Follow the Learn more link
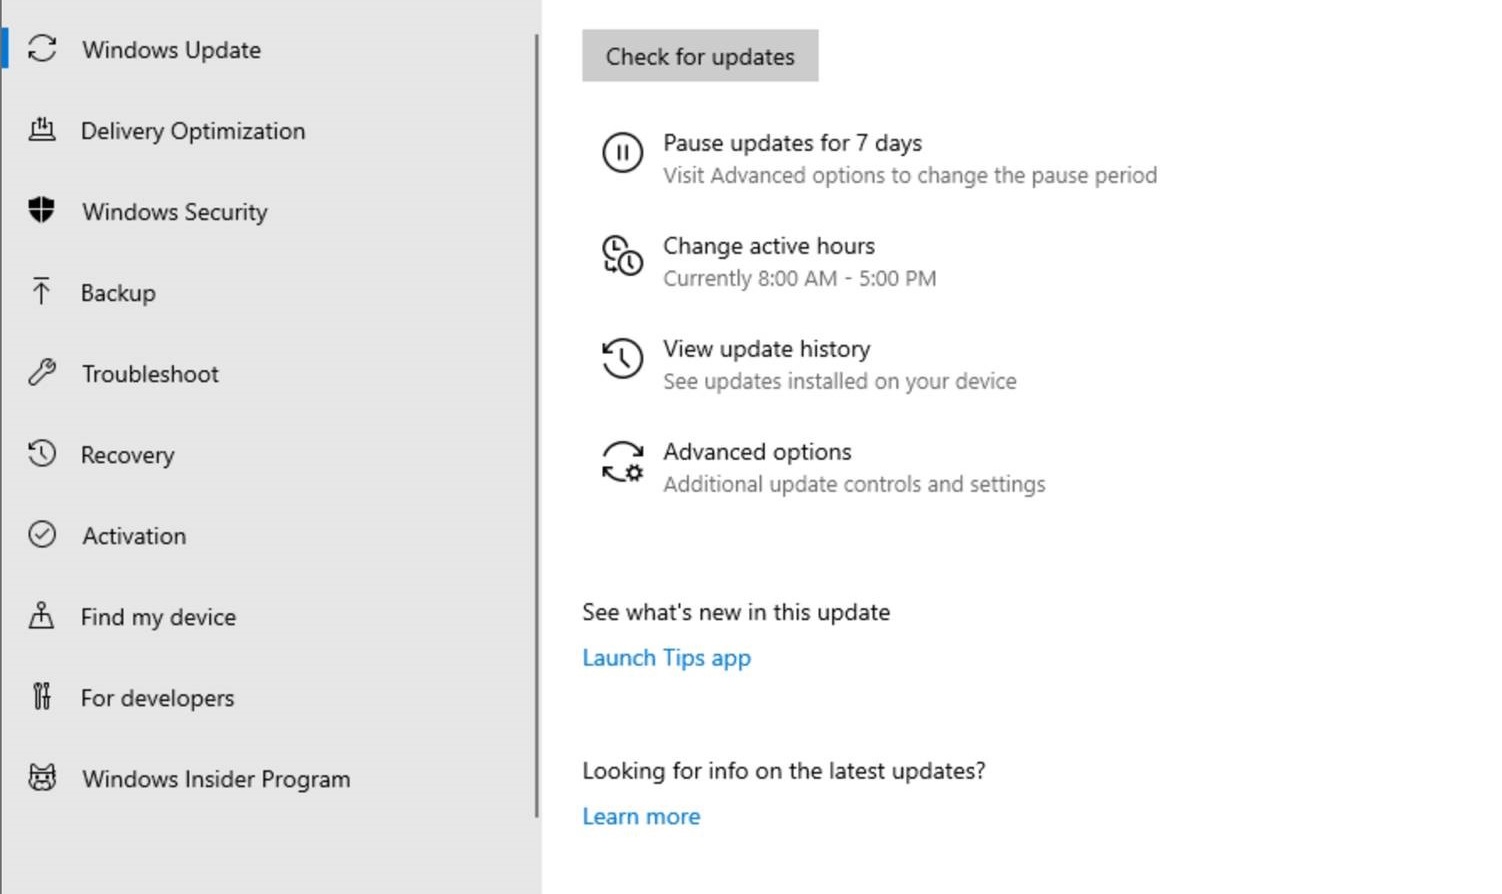The width and height of the screenshot is (1502, 894). coord(641,817)
